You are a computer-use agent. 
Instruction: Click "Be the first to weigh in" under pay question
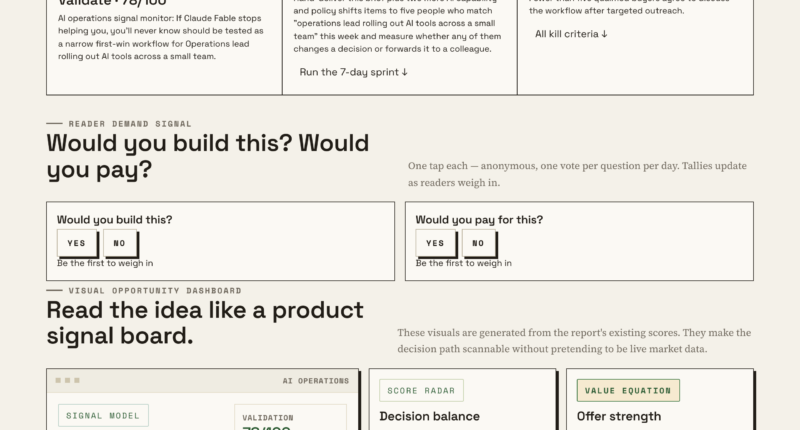[464, 263]
